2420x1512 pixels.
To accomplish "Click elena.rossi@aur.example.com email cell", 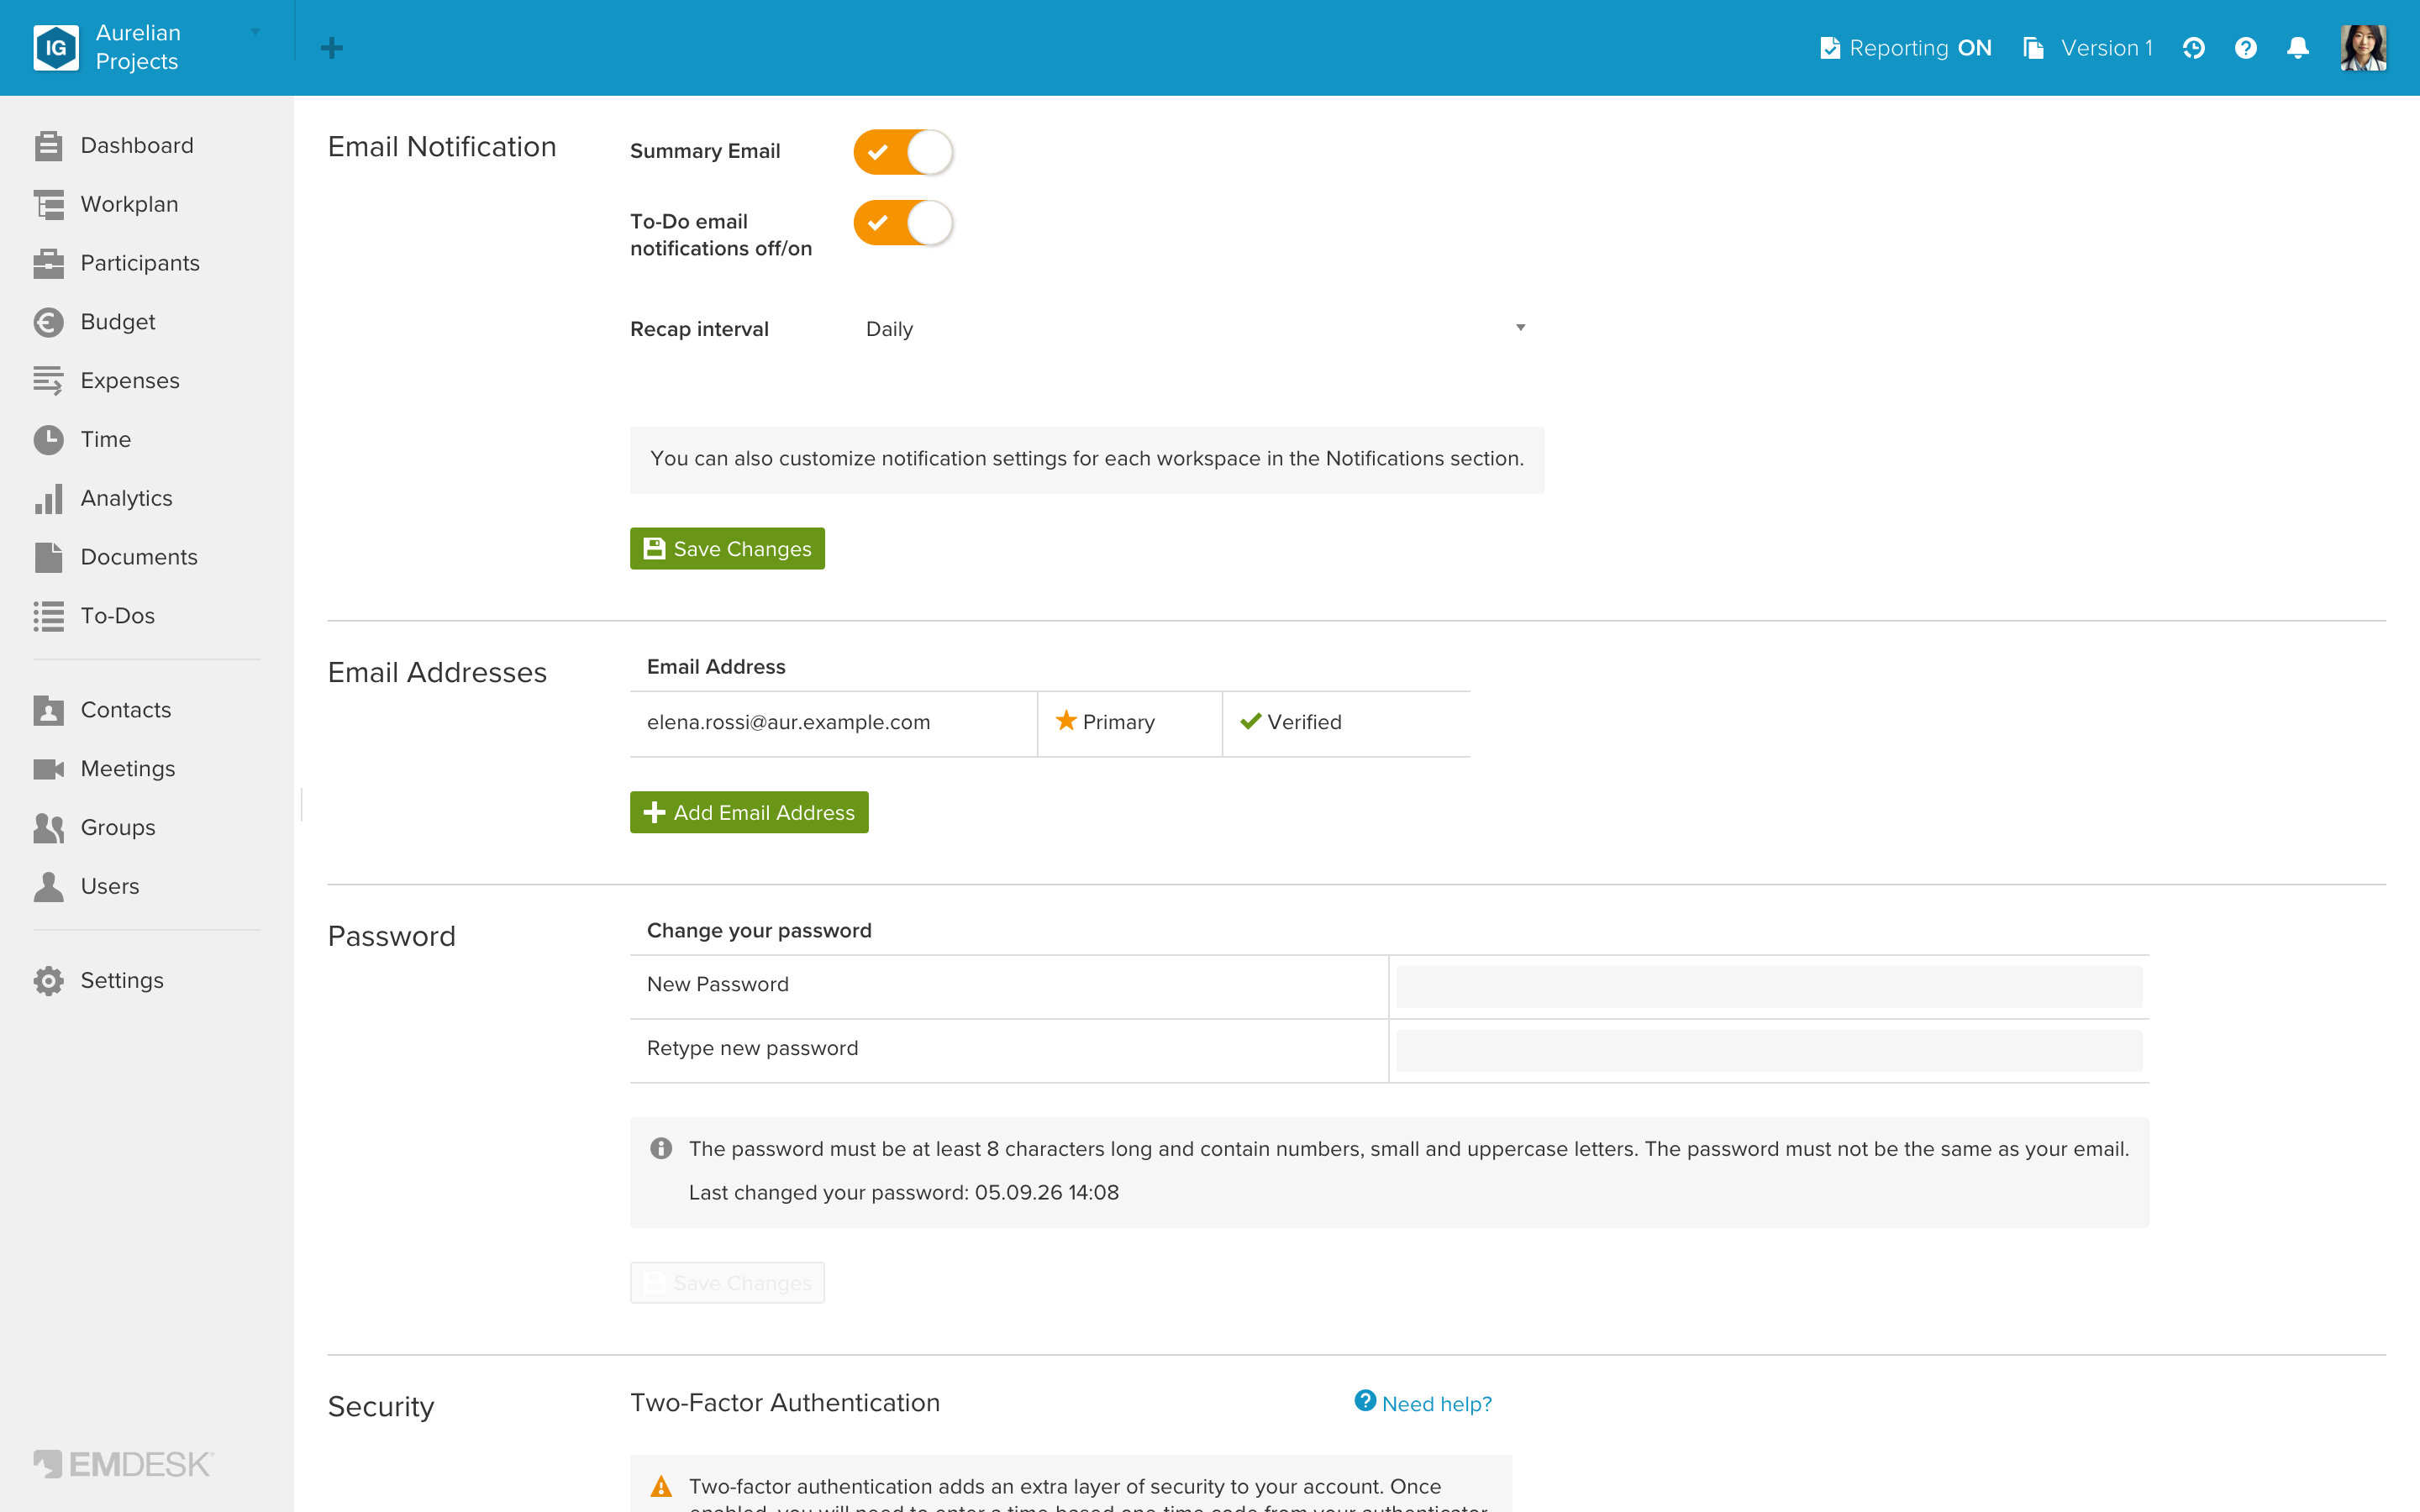I will click(833, 724).
